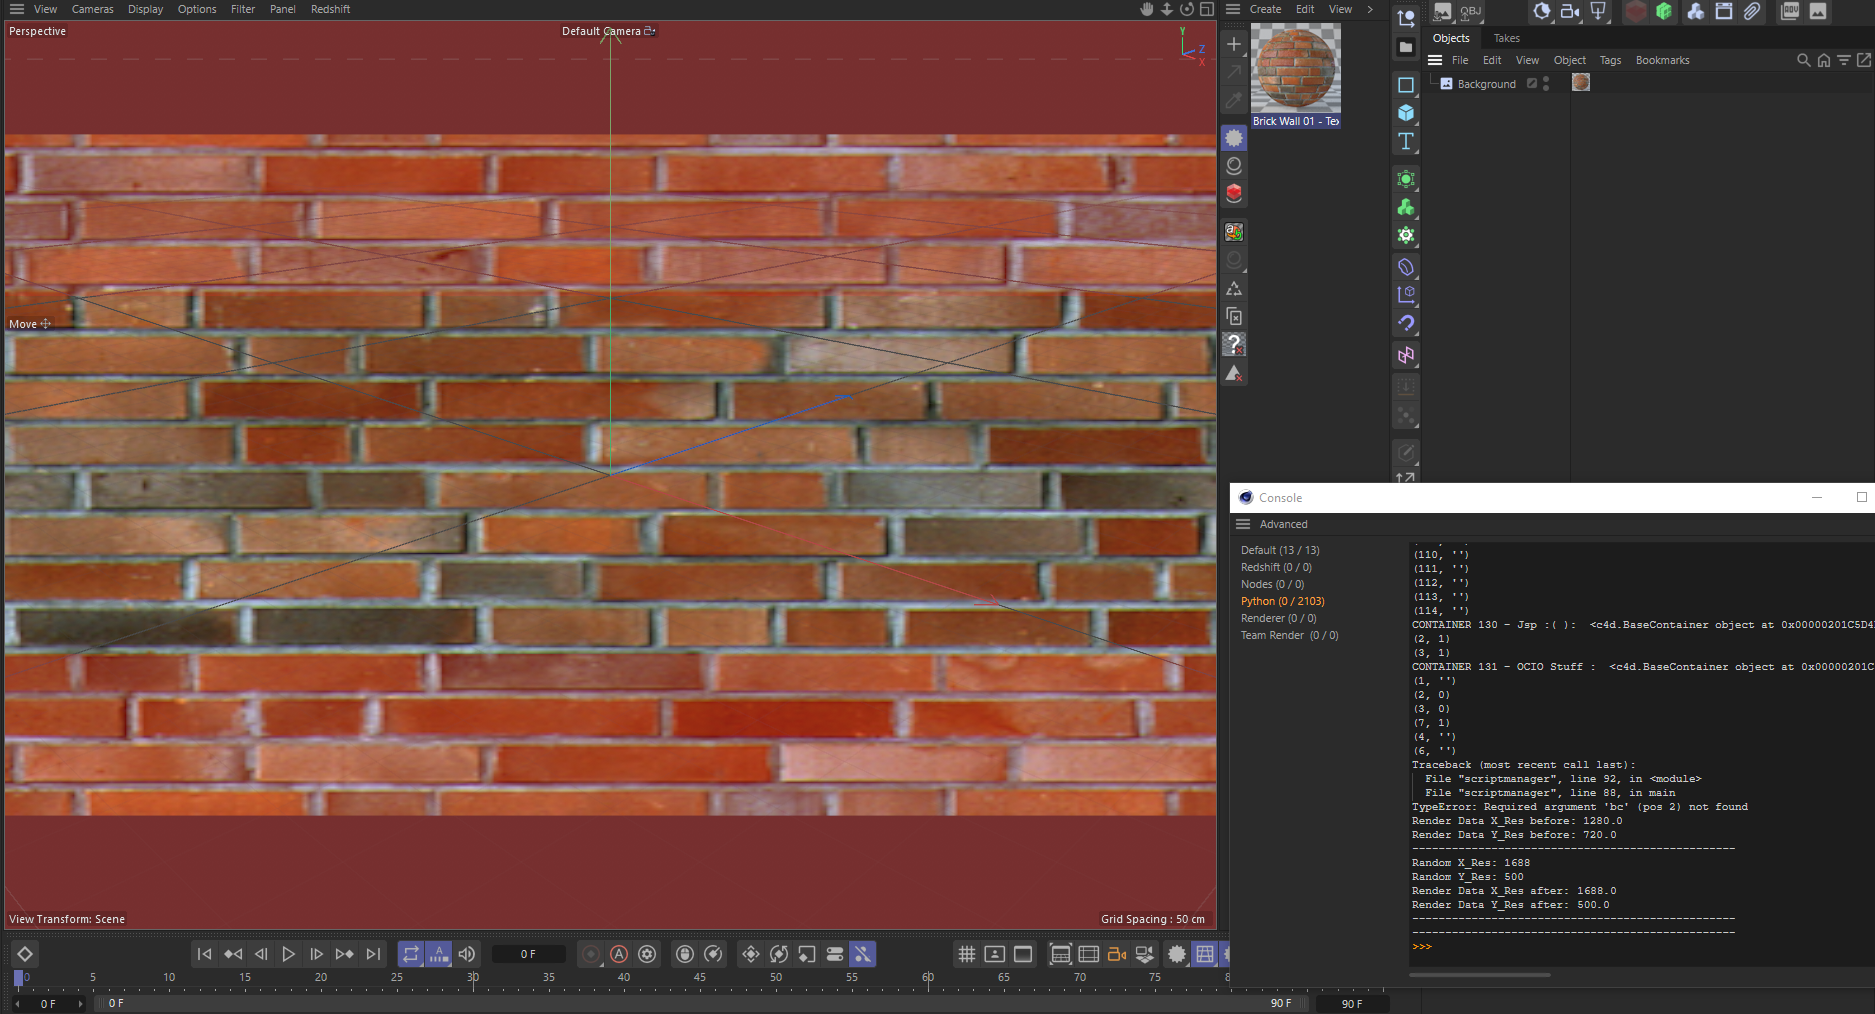Image resolution: width=1875 pixels, height=1014 pixels.
Task: Open the viewport Redshift menu
Action: pos(330,9)
